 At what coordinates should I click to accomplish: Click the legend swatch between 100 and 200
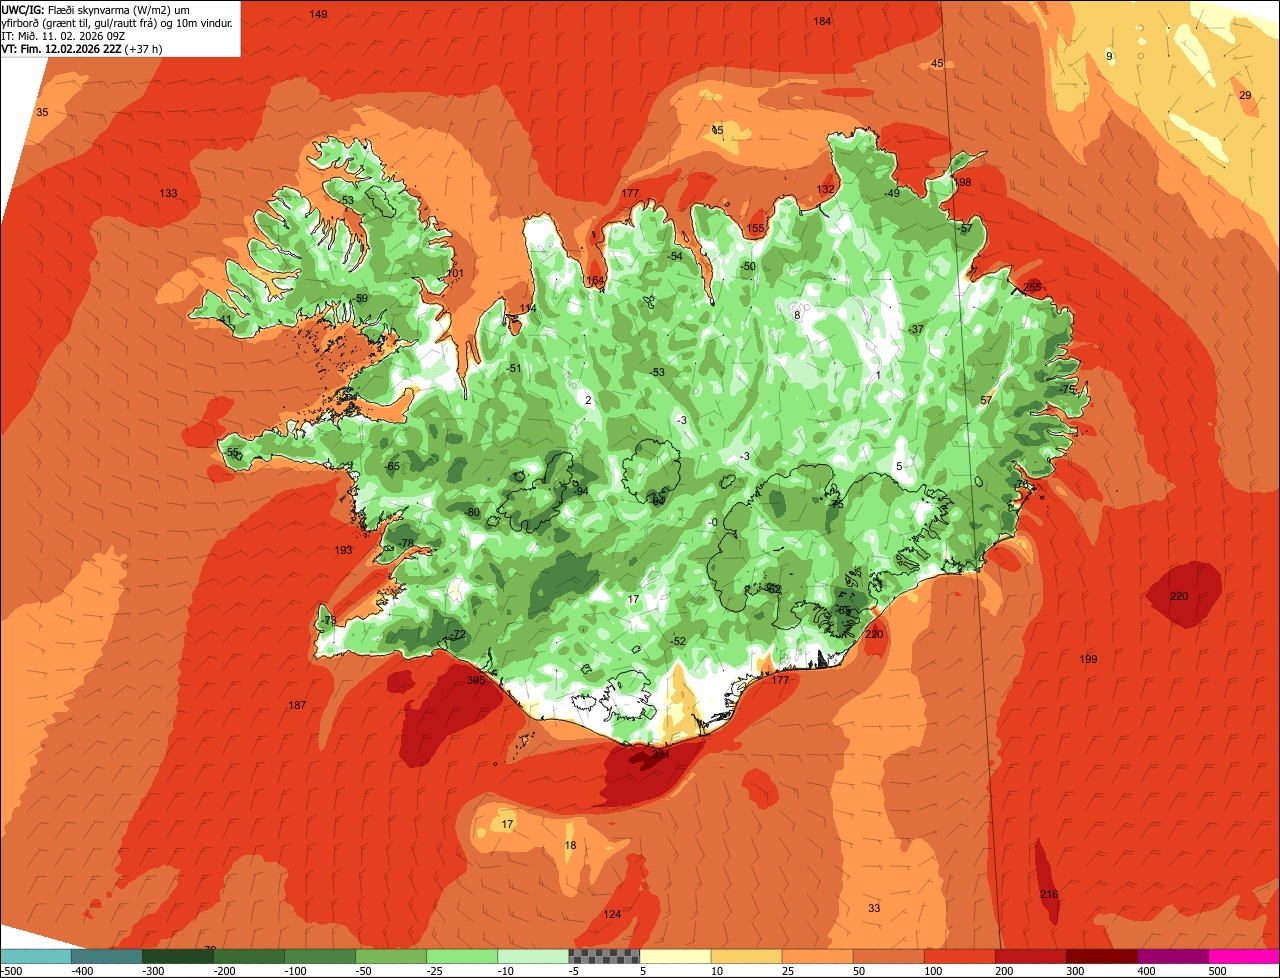coord(960,956)
